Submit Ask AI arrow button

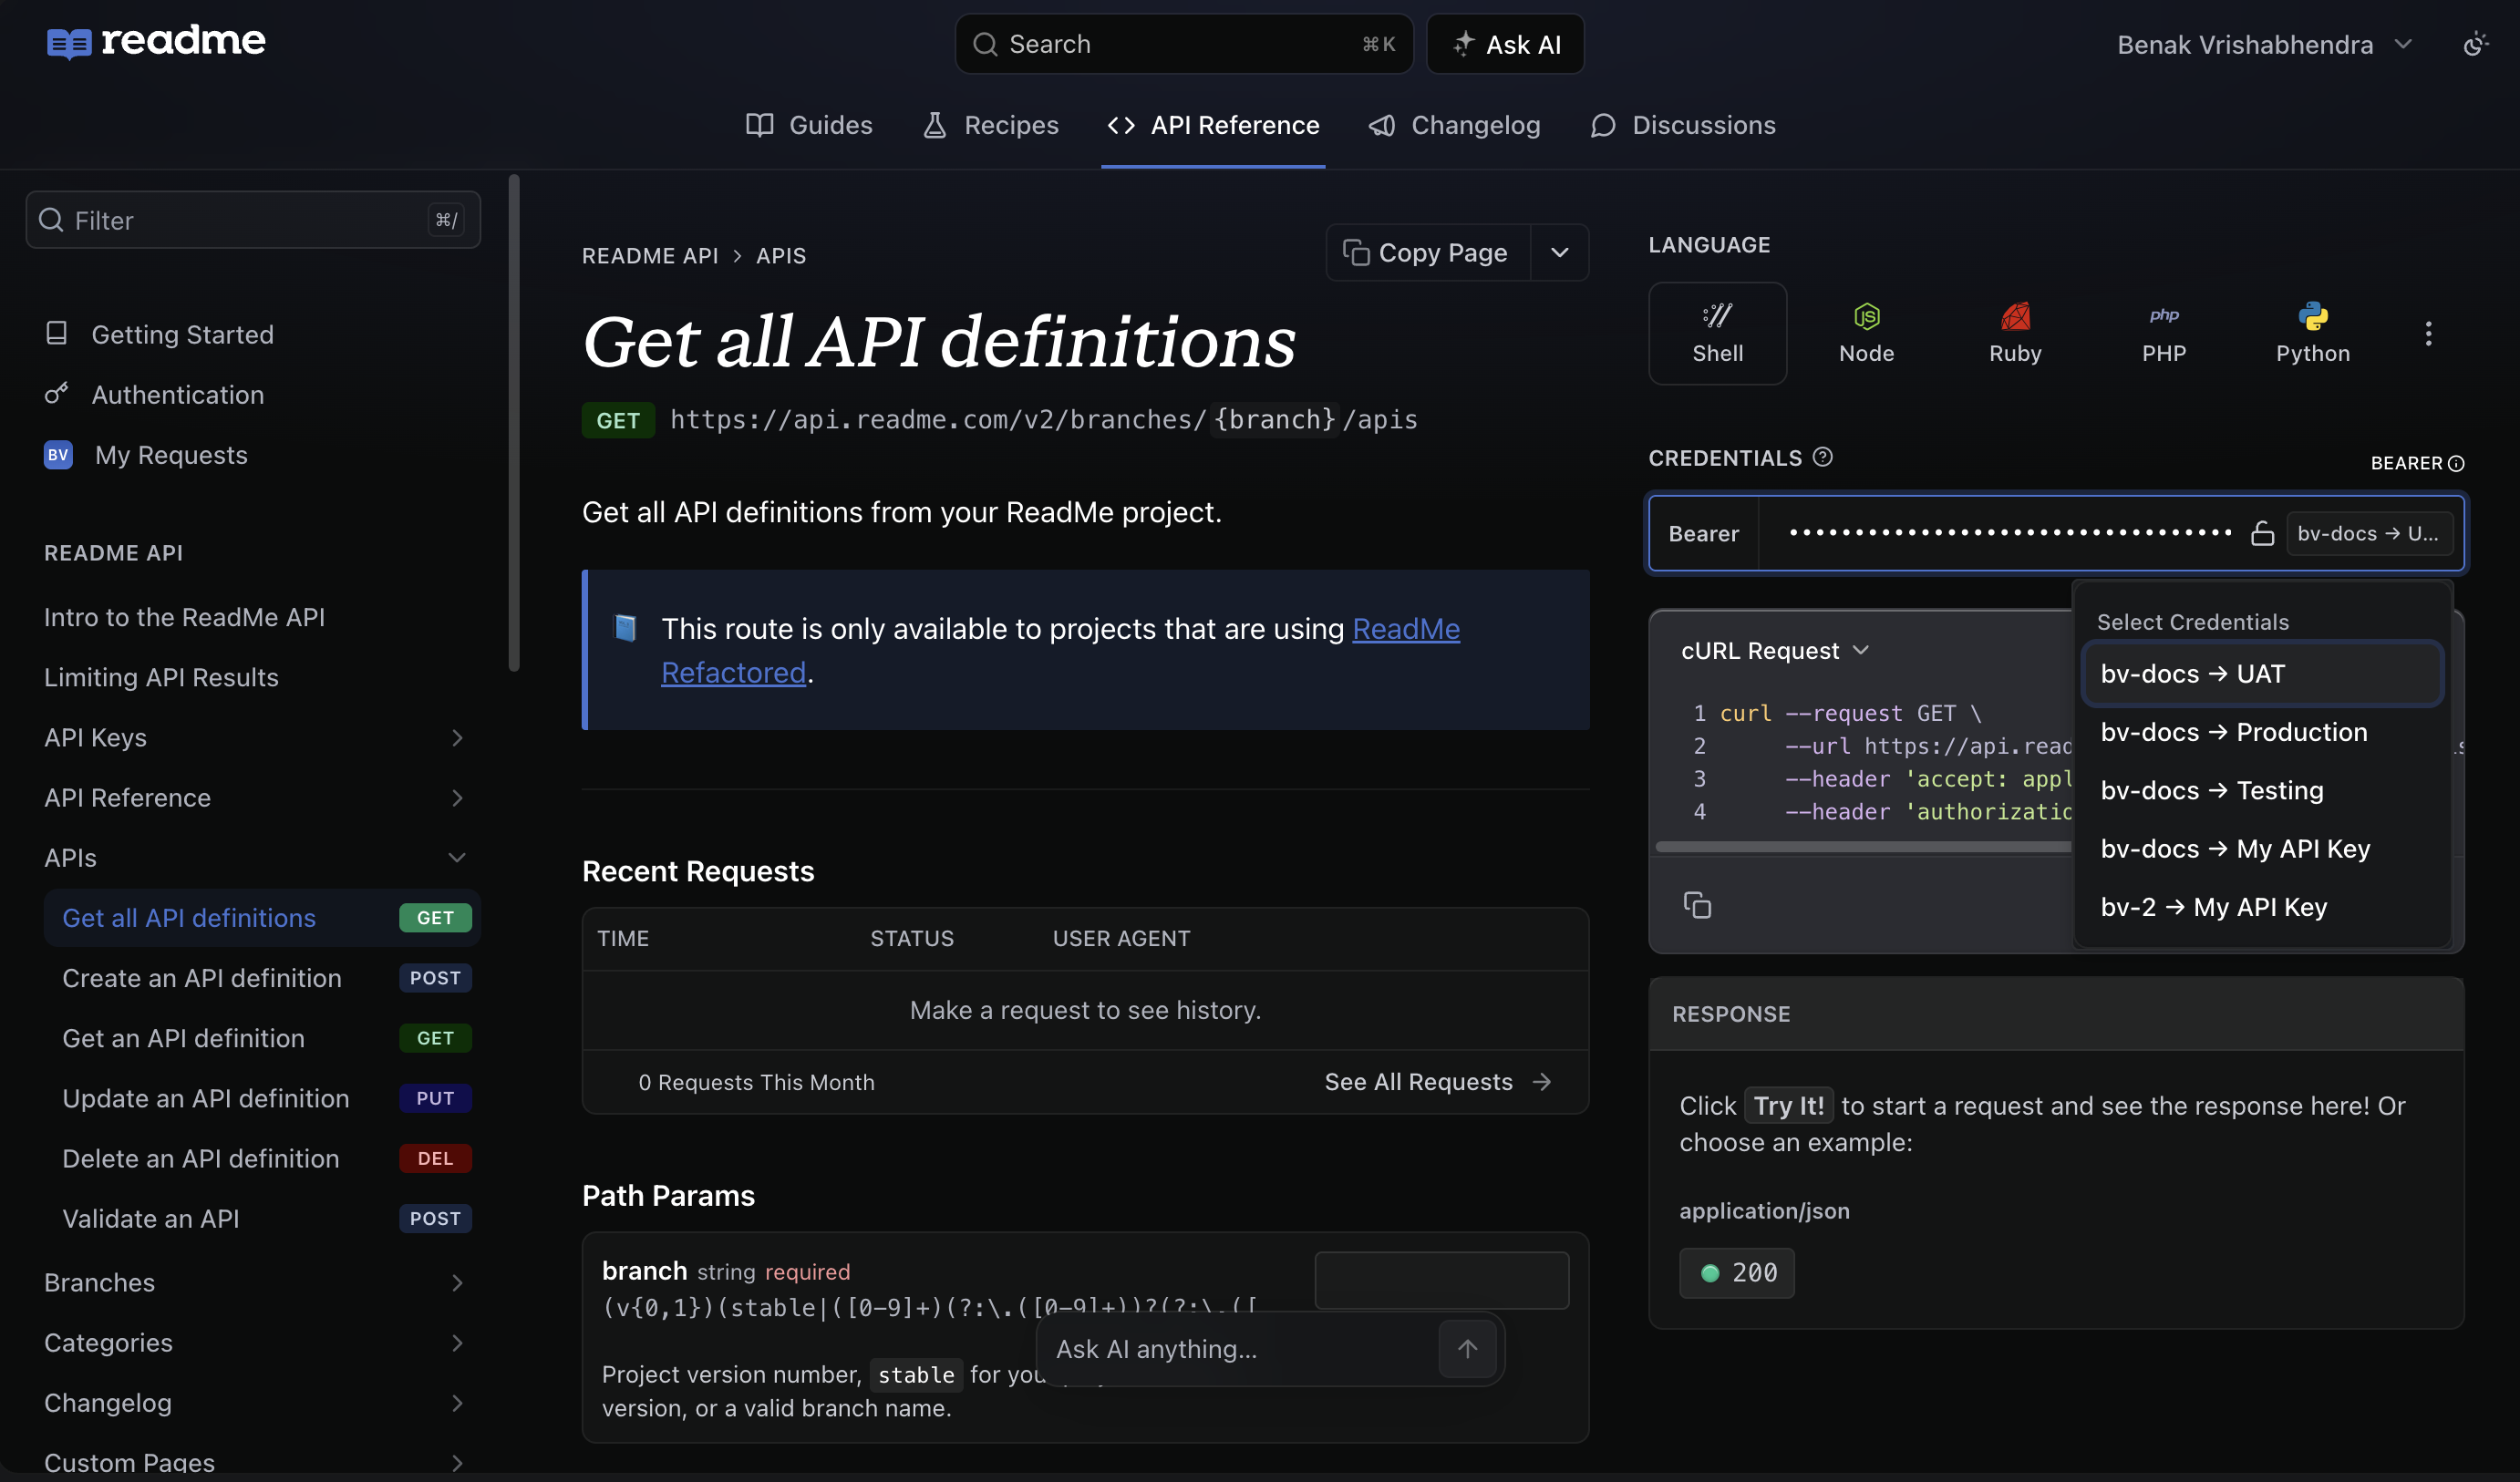pyautogui.click(x=1466, y=1348)
